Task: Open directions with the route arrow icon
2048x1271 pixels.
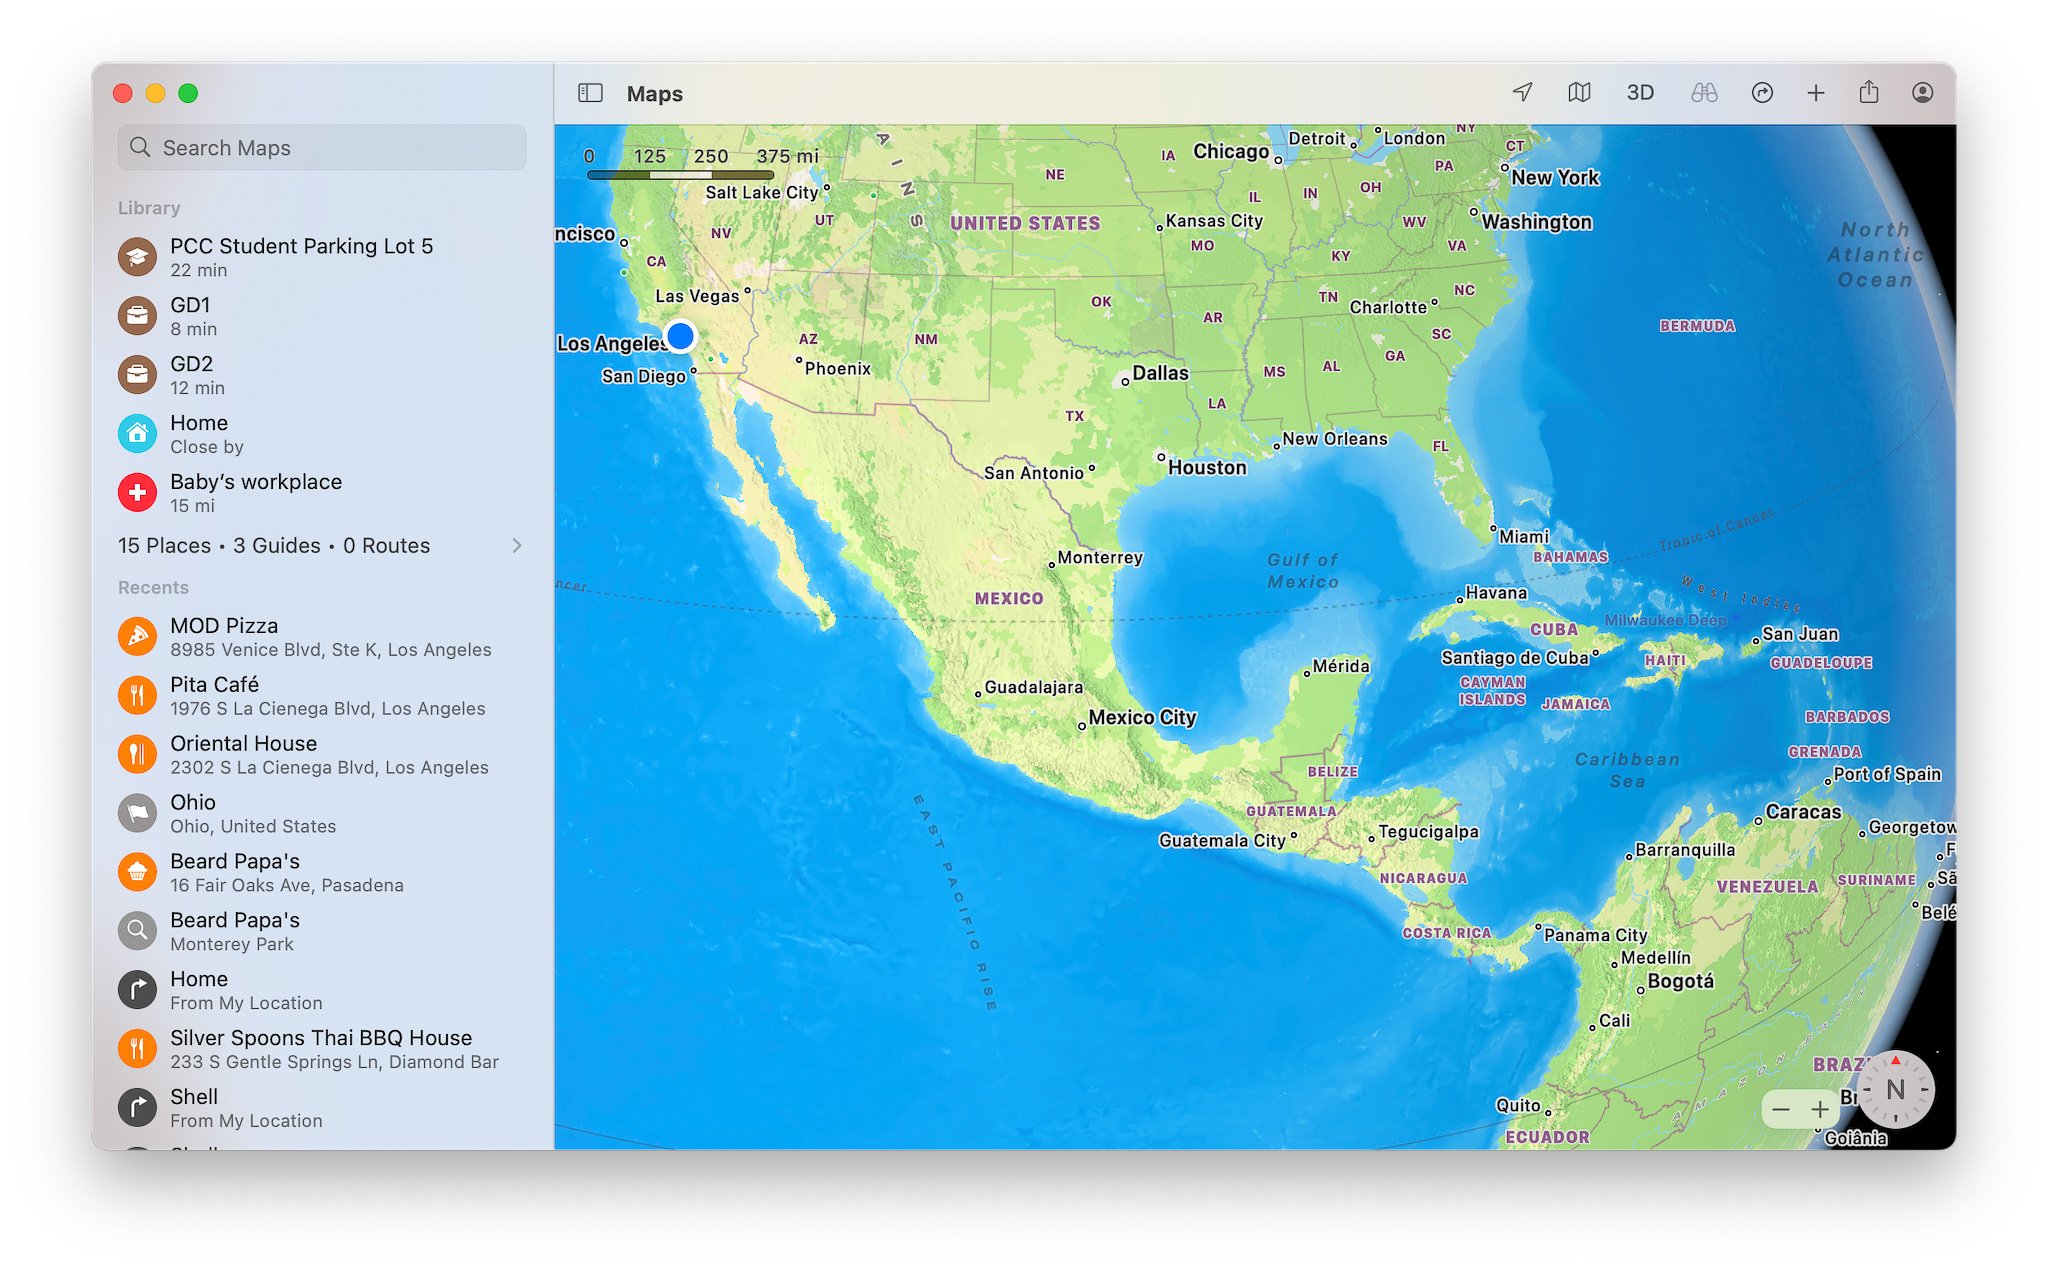Action: (1762, 93)
